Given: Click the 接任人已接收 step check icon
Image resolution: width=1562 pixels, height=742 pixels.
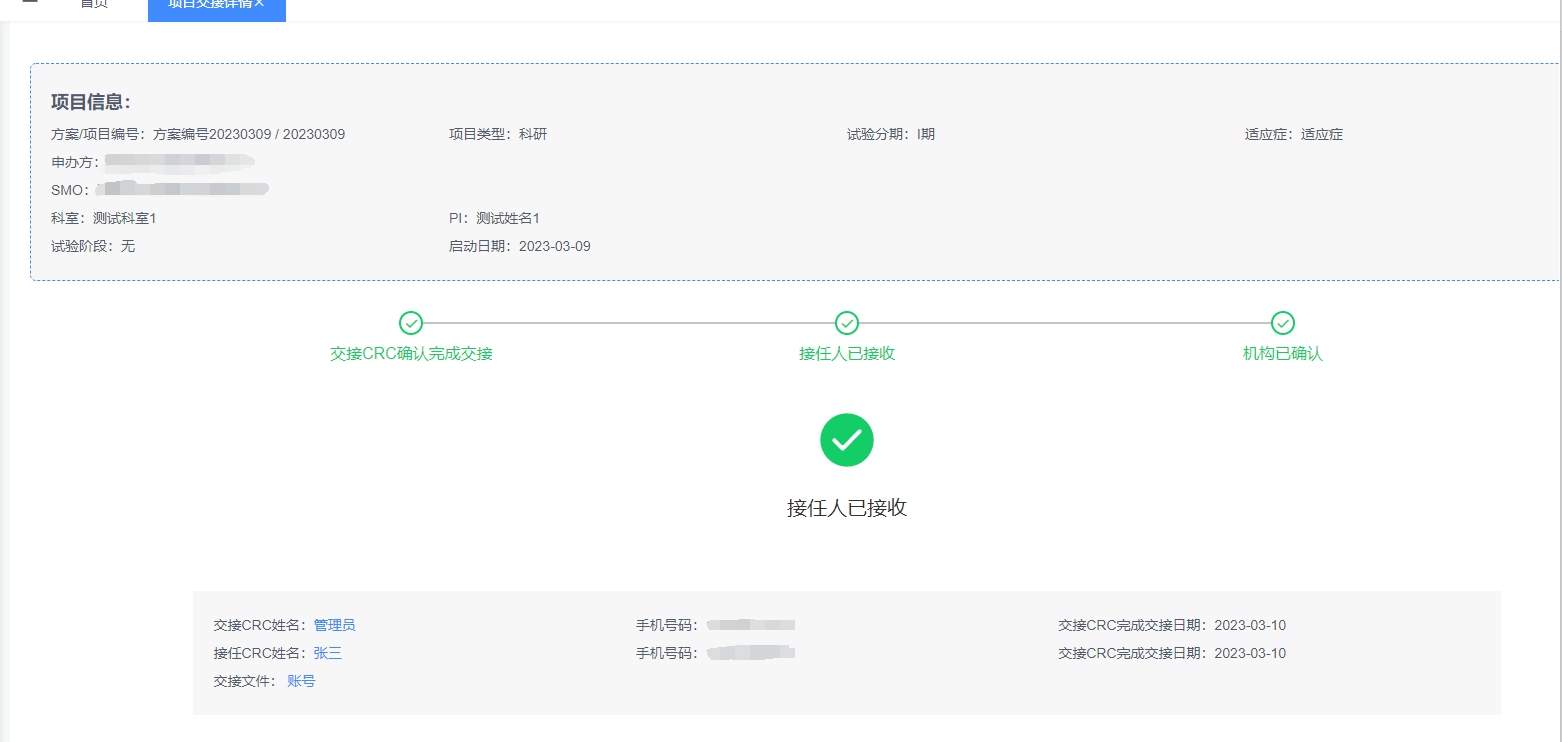Looking at the screenshot, I should point(847,323).
